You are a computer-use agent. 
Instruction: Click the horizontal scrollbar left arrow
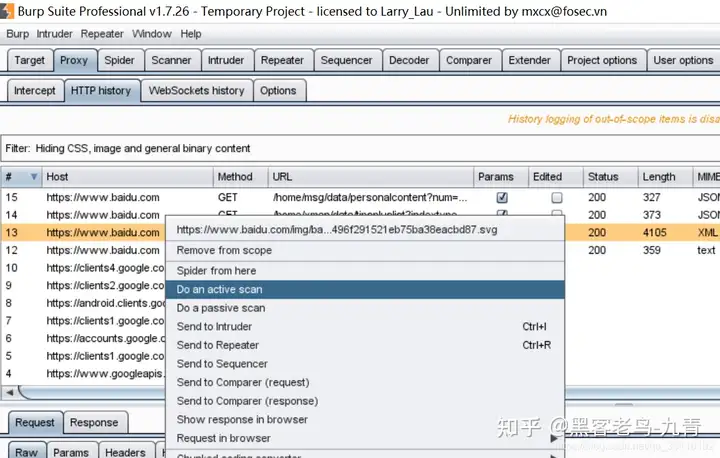[x=9, y=393]
